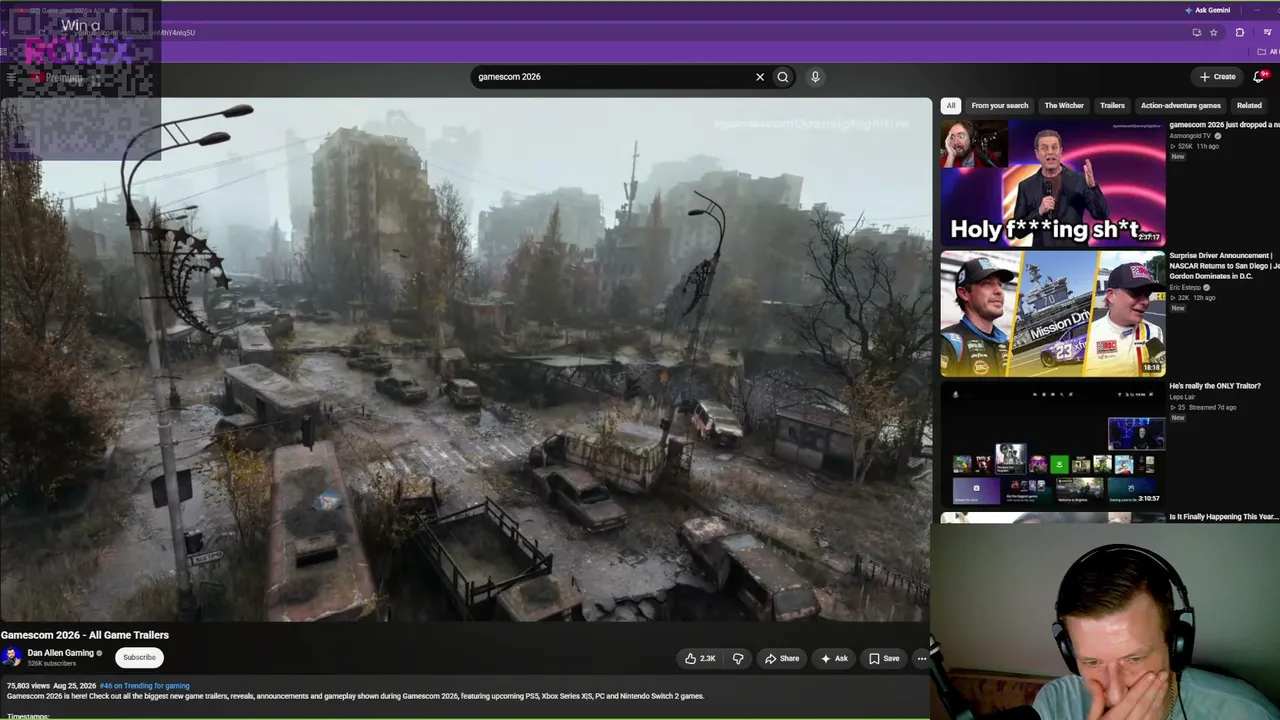Visit the Asmongold TV channel
Viewport: 1280px width, 720px height.
pyautogui.click(x=1190, y=135)
